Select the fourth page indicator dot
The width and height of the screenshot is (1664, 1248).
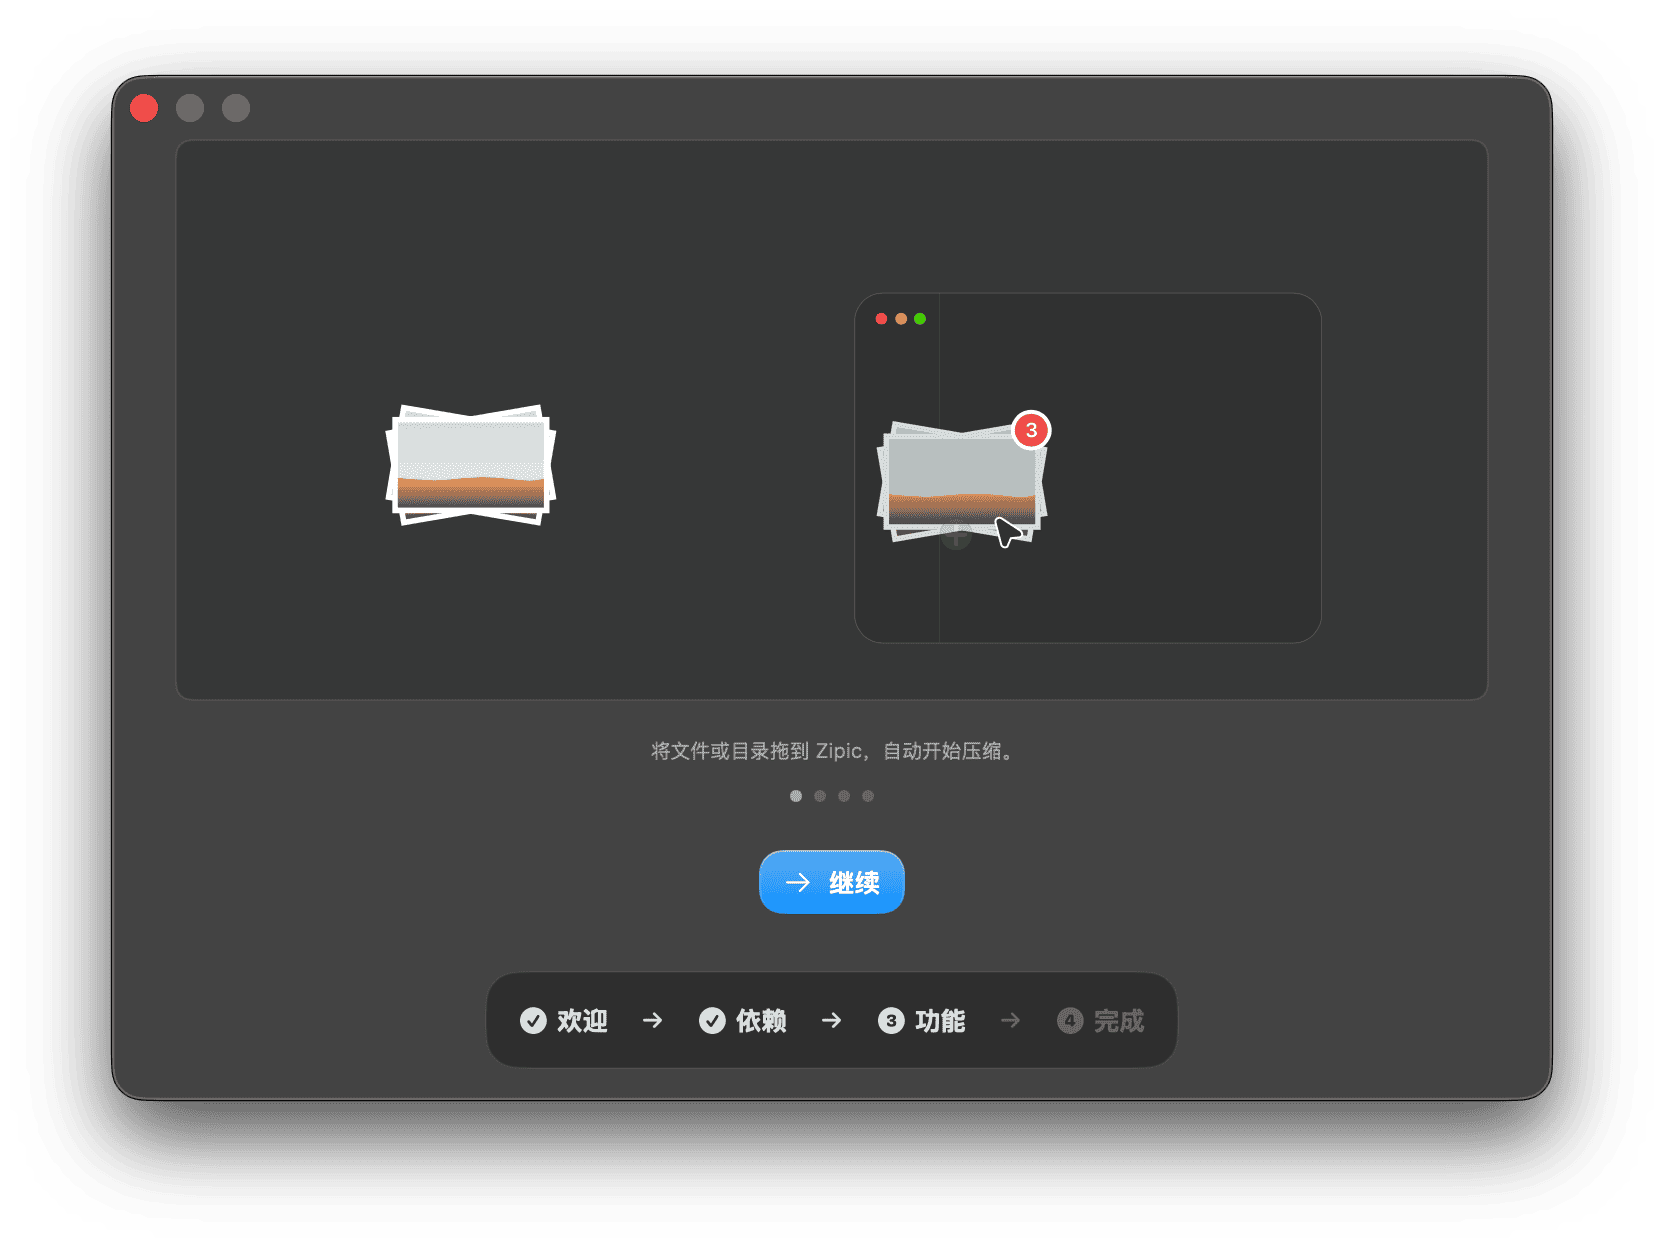tap(868, 796)
